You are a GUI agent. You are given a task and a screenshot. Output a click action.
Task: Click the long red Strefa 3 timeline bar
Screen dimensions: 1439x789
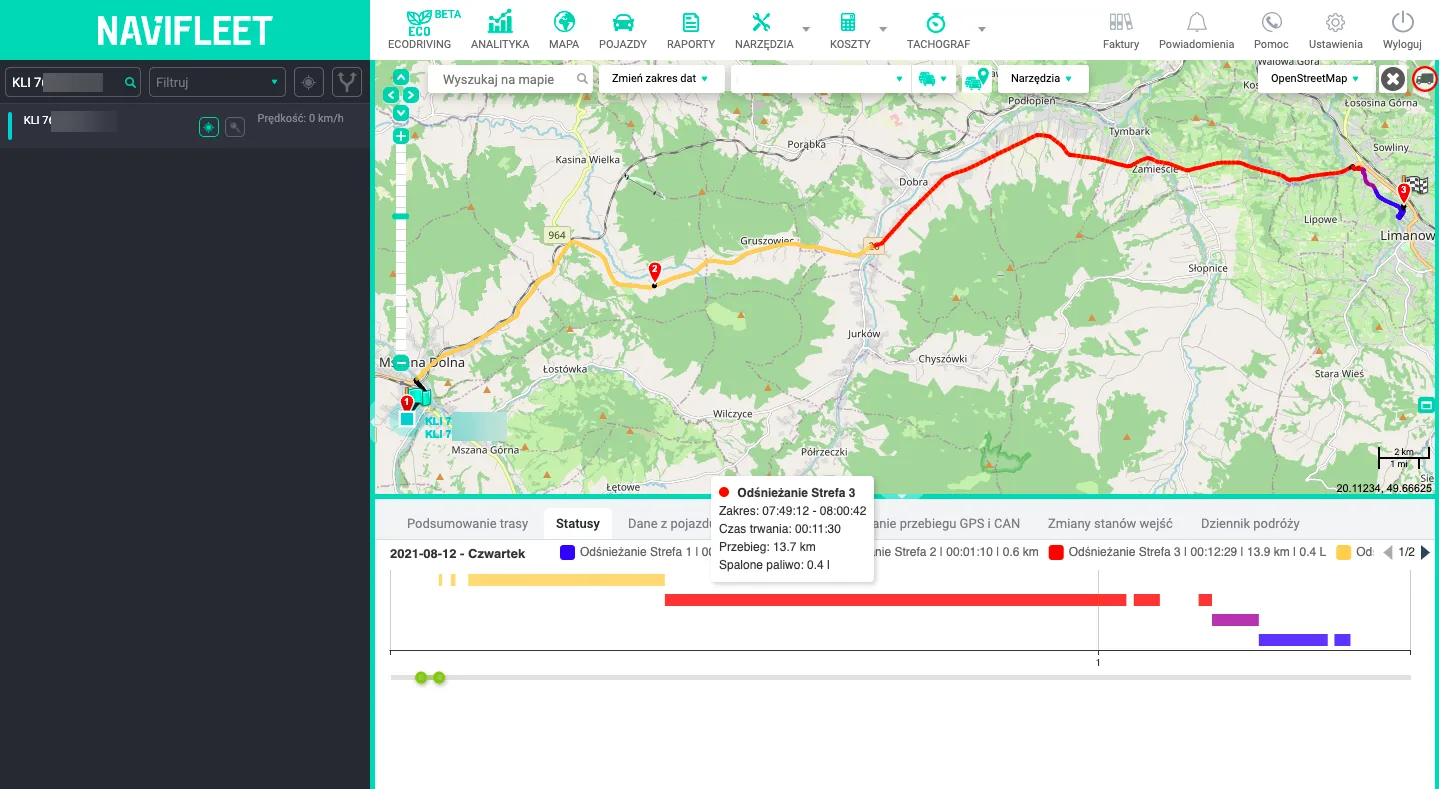[895, 600]
